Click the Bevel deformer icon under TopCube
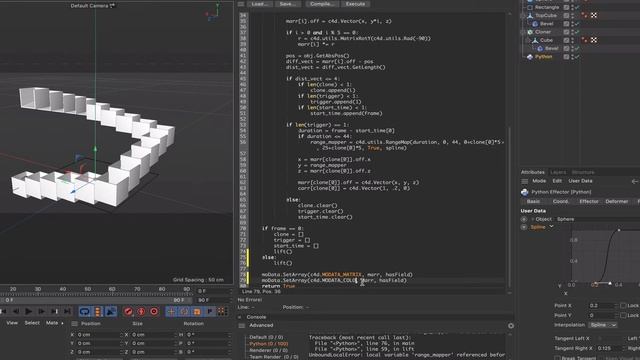 coord(535,24)
